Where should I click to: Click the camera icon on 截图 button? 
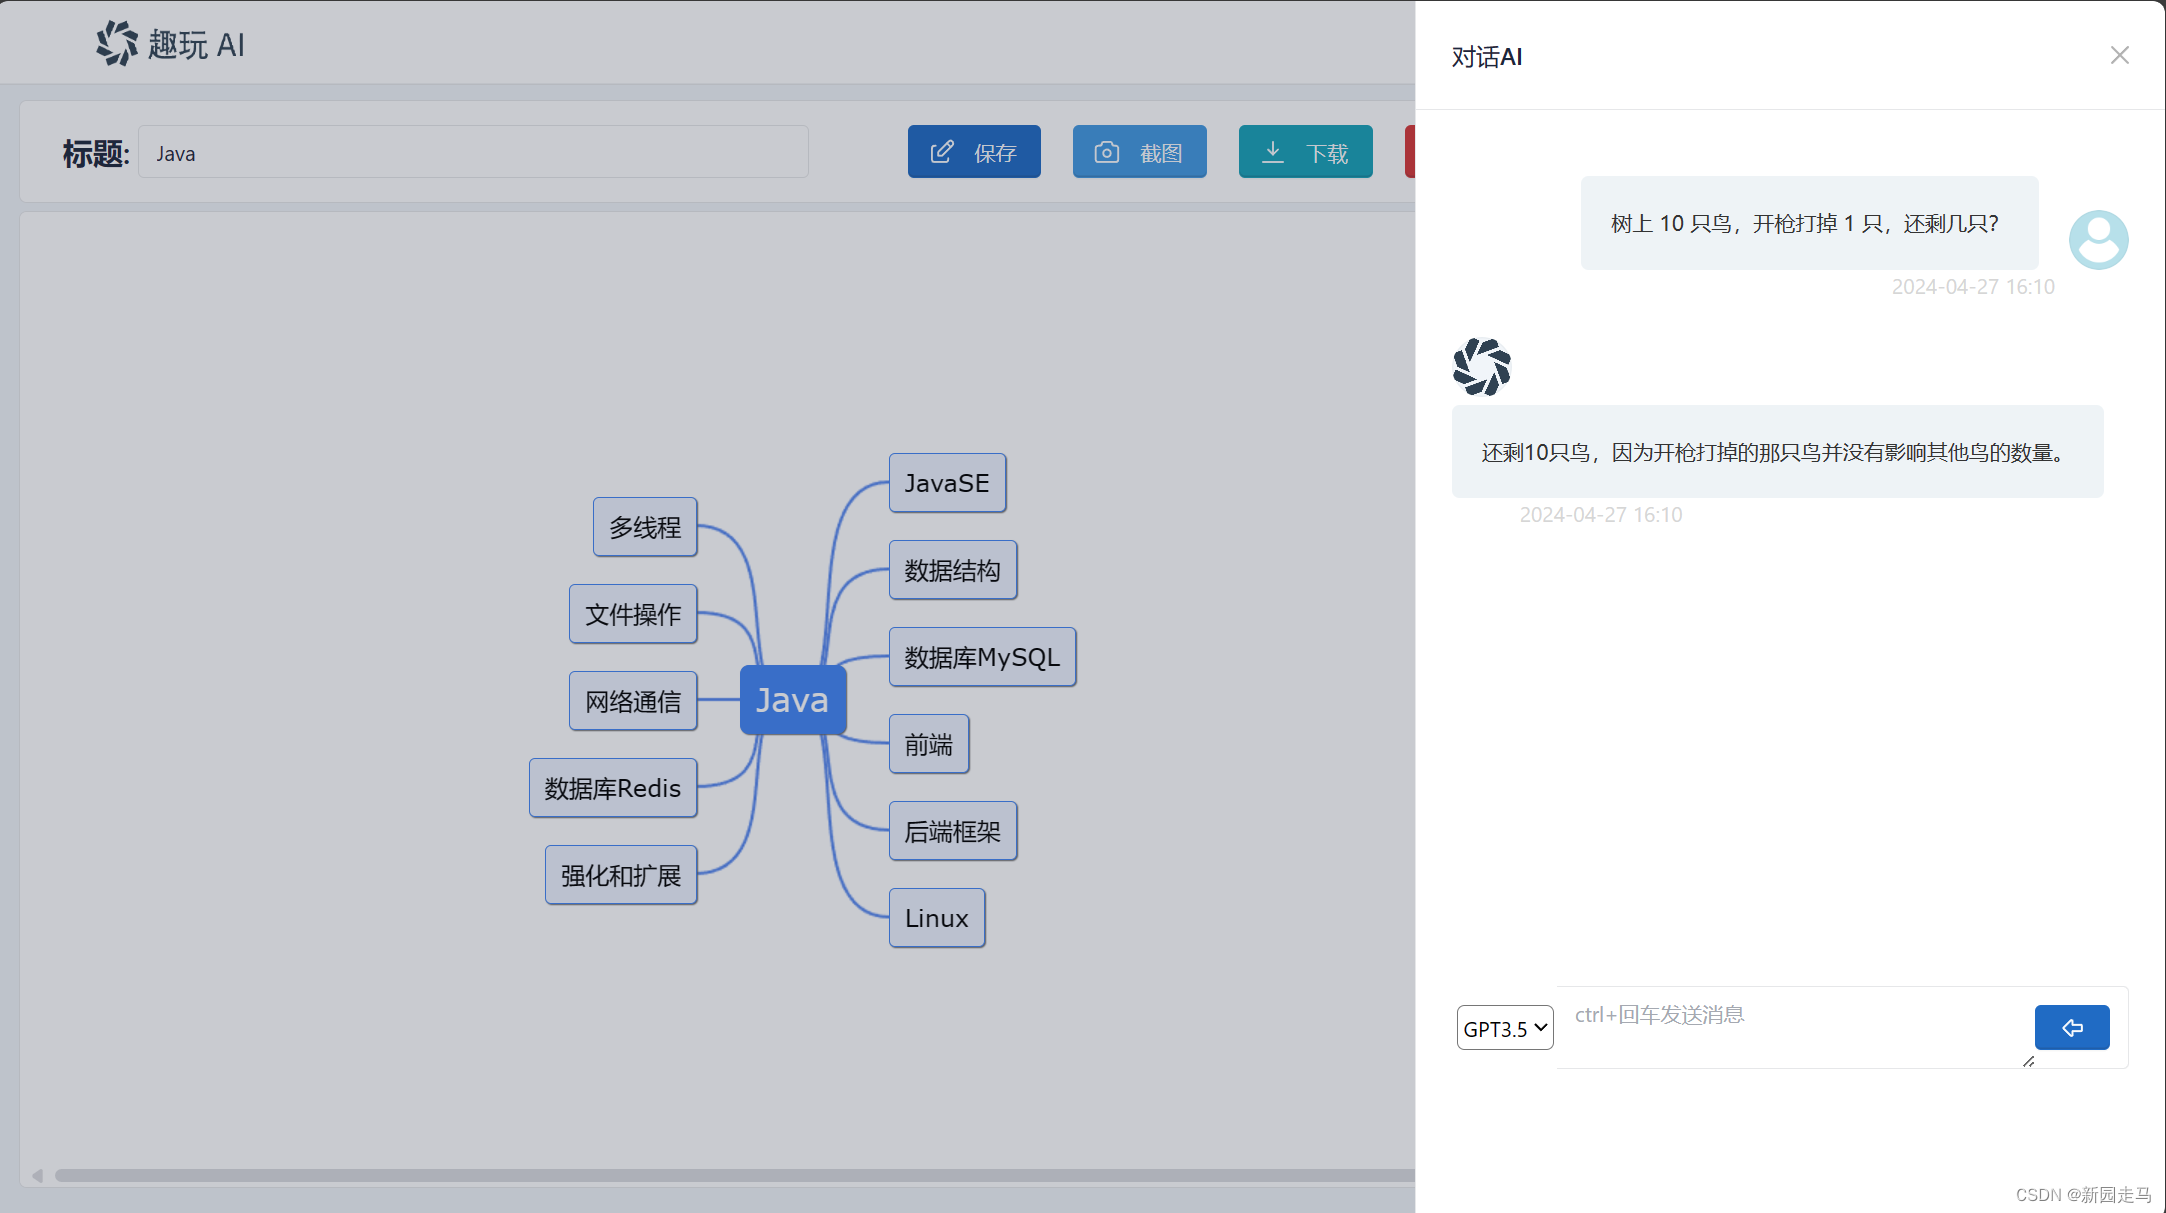1106,152
